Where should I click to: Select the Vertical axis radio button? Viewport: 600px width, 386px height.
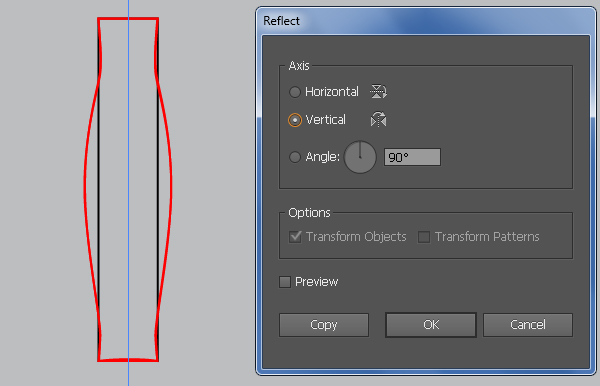pyautogui.click(x=295, y=120)
